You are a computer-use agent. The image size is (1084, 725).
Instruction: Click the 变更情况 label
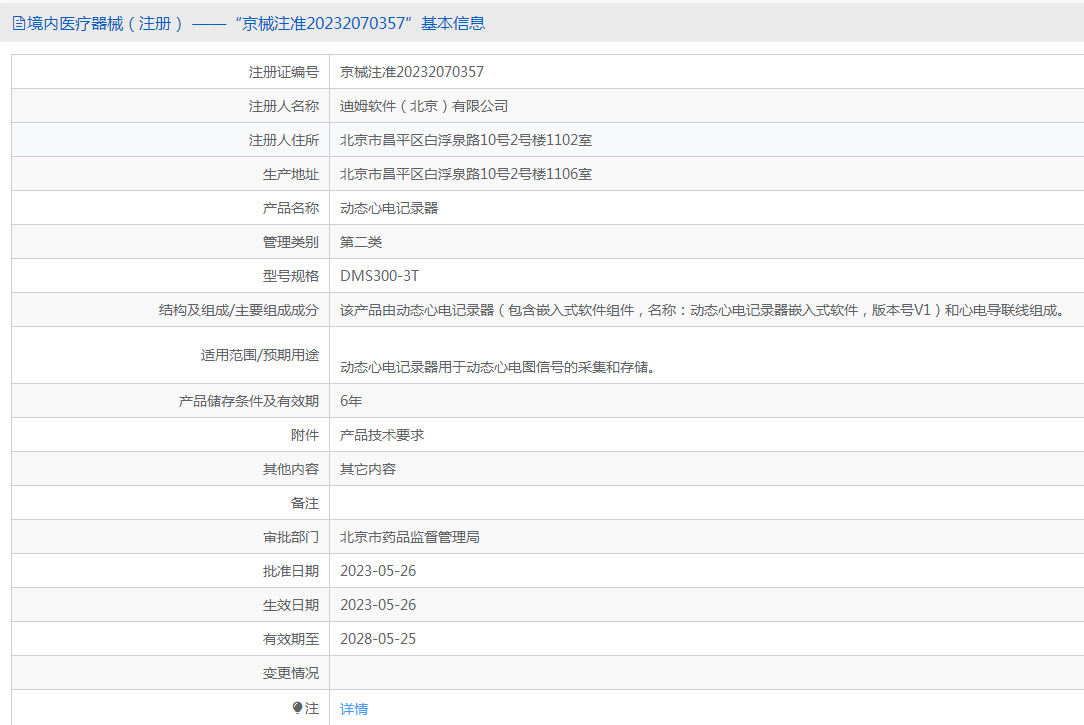click(290, 672)
